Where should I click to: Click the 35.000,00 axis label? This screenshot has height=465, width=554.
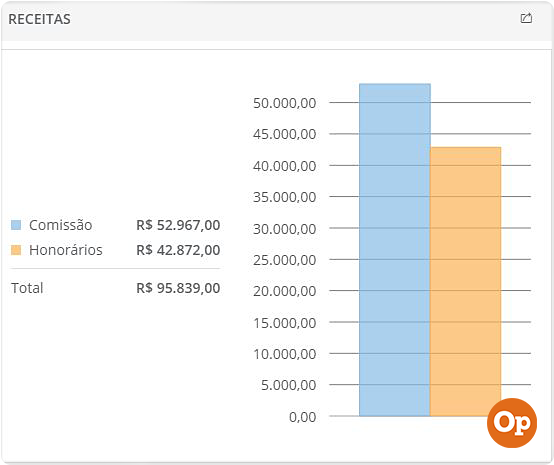coord(284,197)
